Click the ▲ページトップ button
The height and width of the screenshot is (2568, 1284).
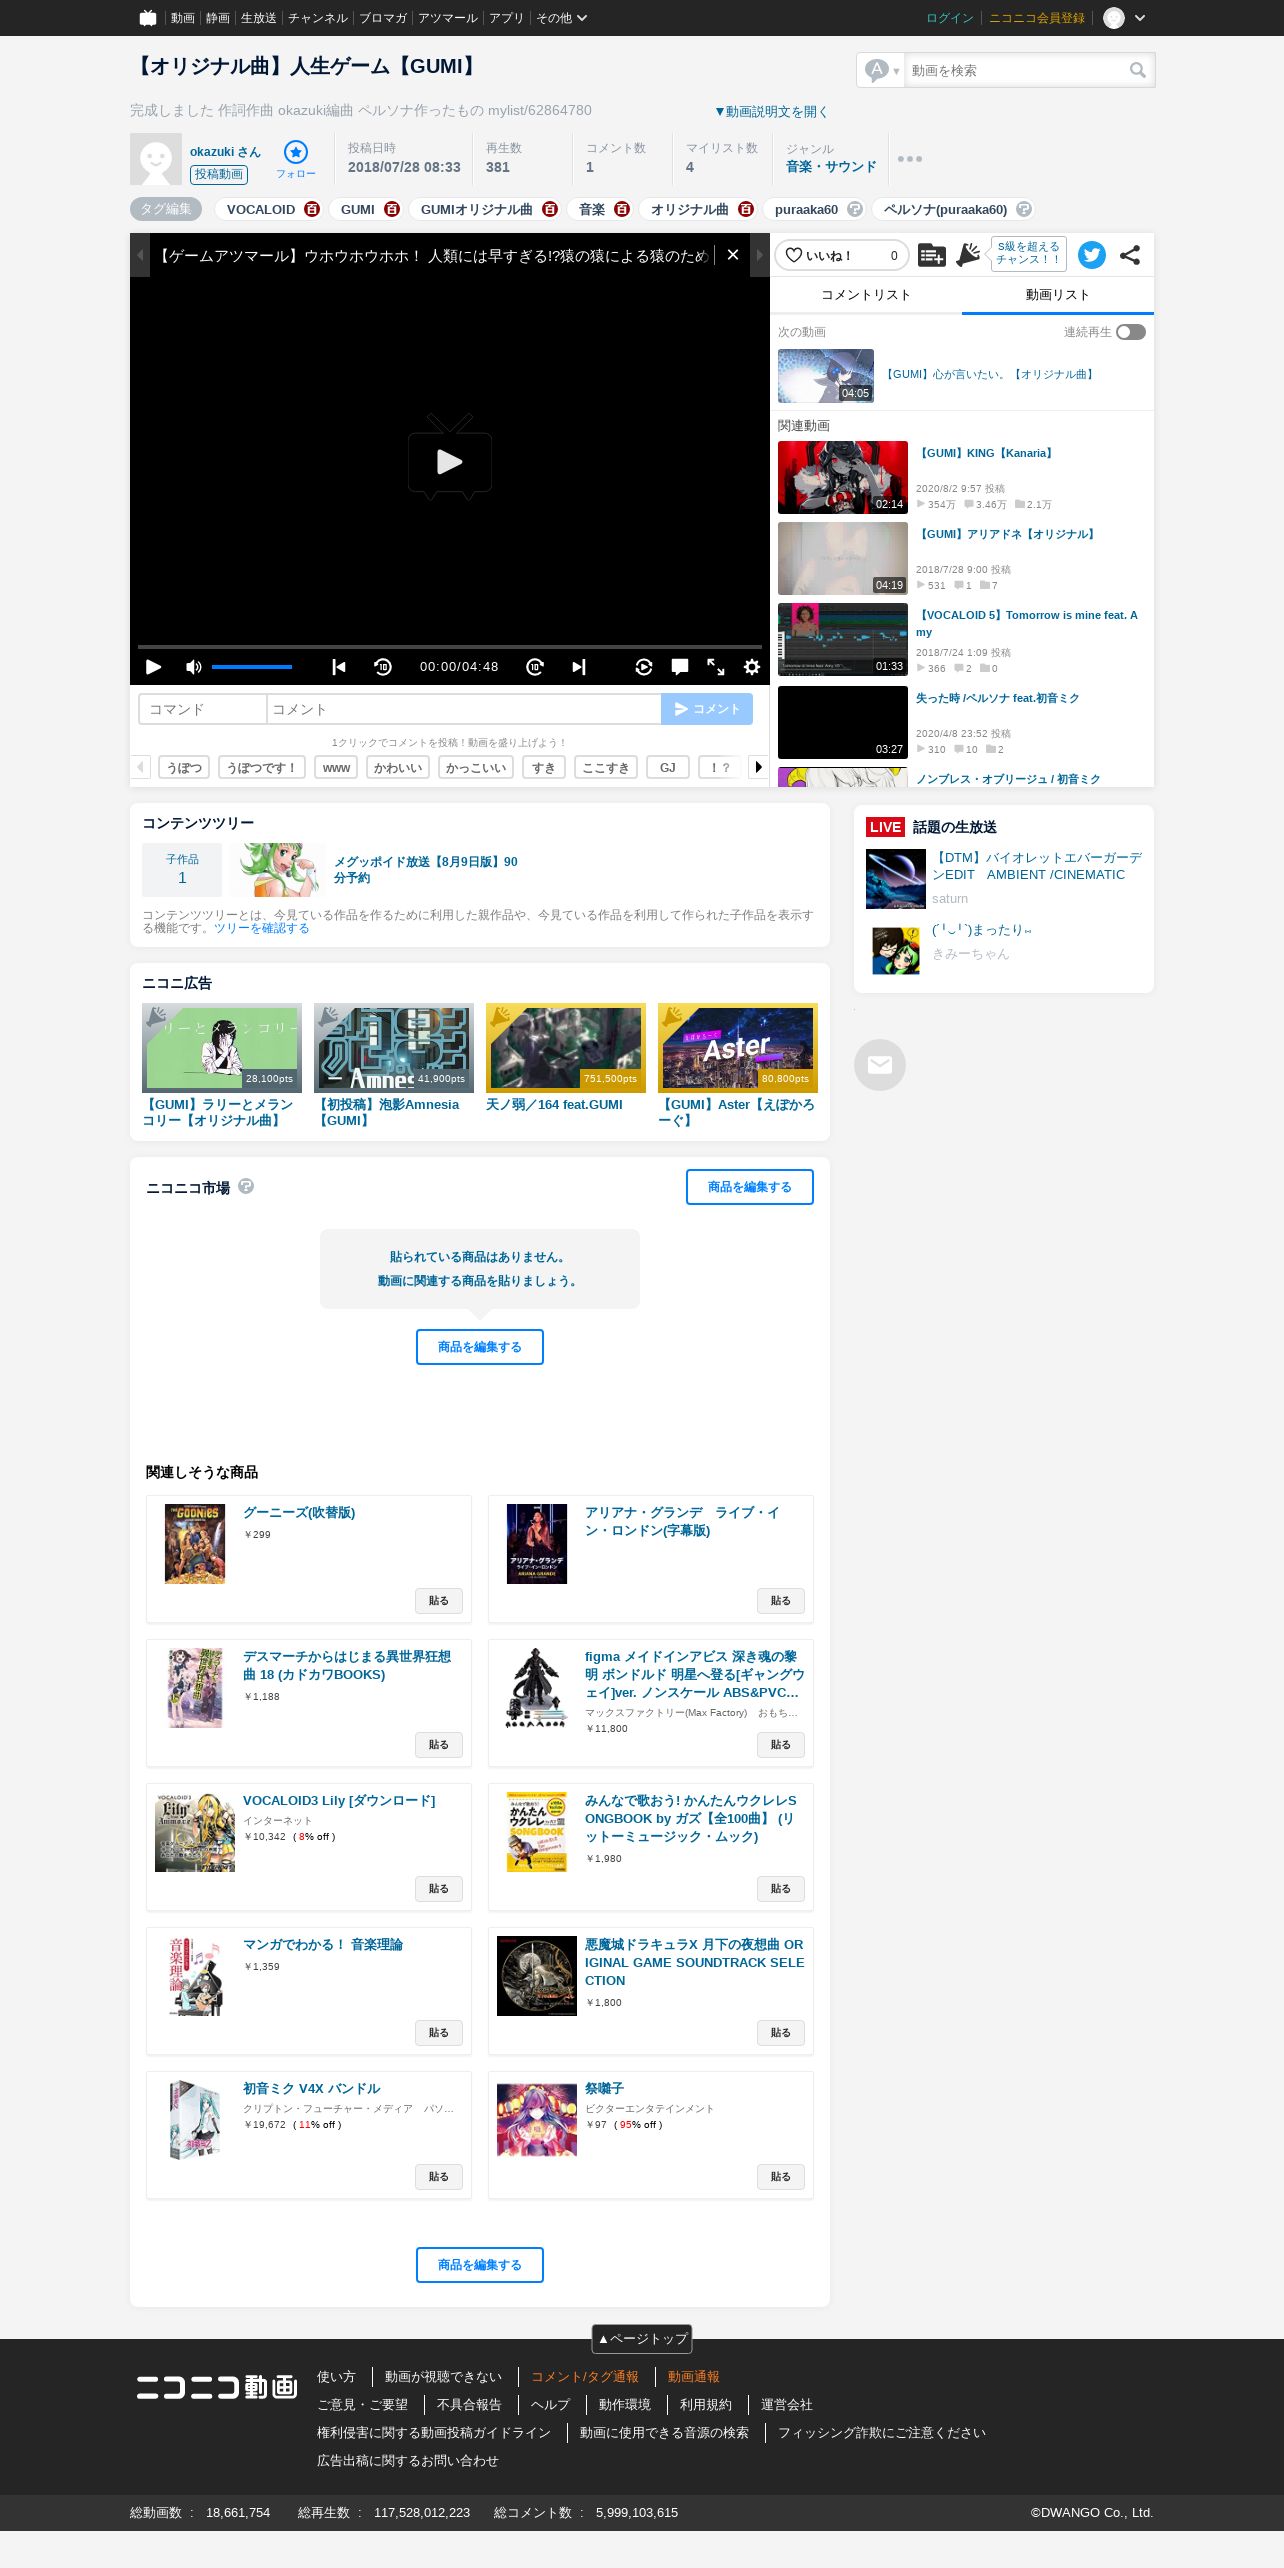642,2339
